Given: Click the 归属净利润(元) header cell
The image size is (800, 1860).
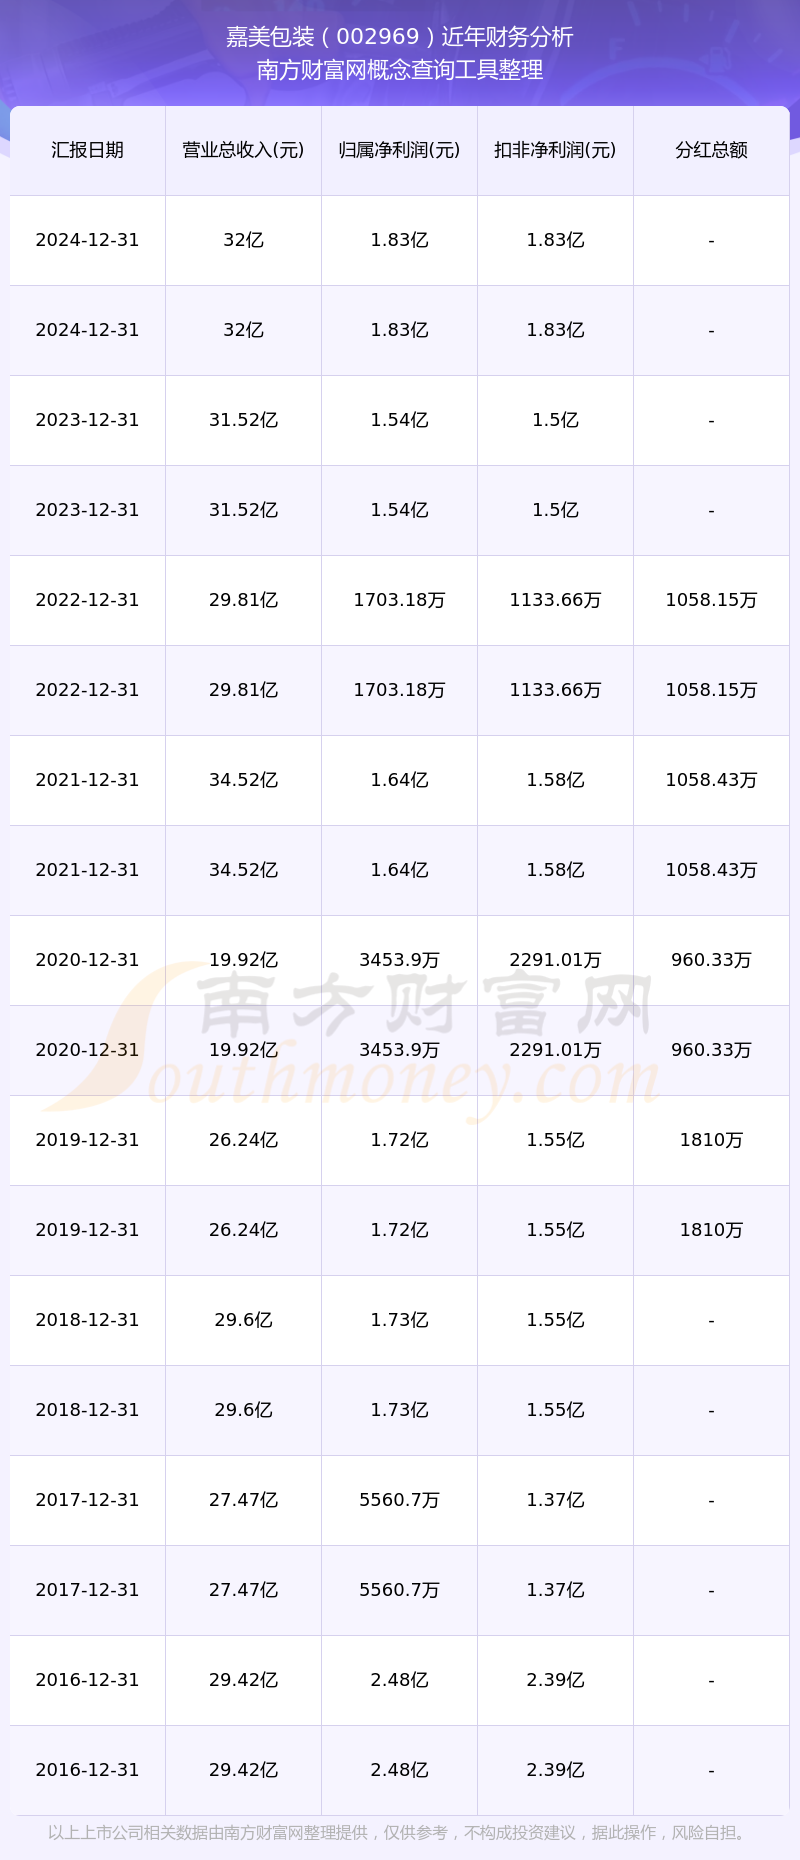Looking at the screenshot, I should coord(399,150).
